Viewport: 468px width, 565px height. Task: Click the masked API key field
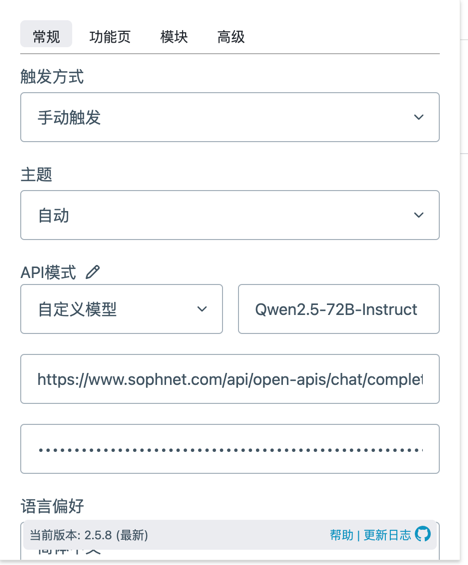click(230, 449)
